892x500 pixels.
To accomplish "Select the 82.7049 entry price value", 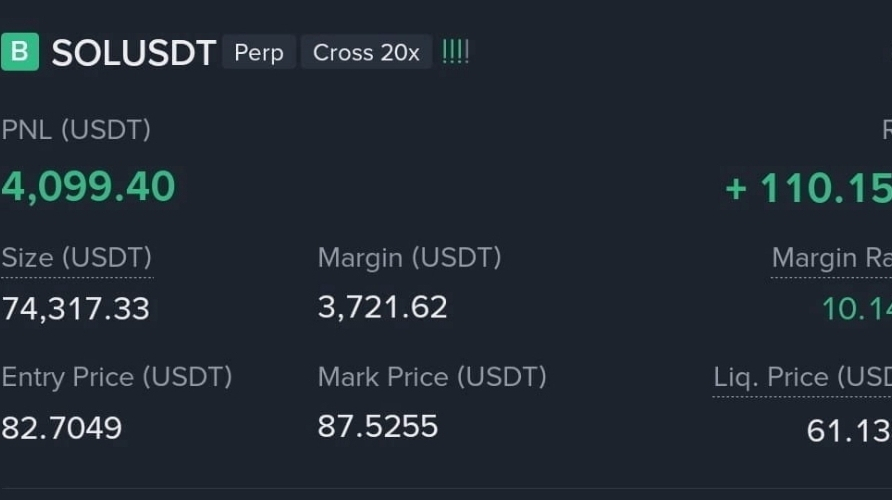I will pyautogui.click(x=61, y=428).
